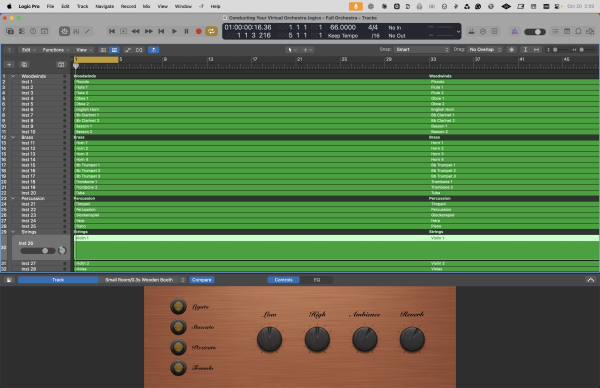Click the add track plus button
Viewport: 600px width, 388px height.
point(9,65)
